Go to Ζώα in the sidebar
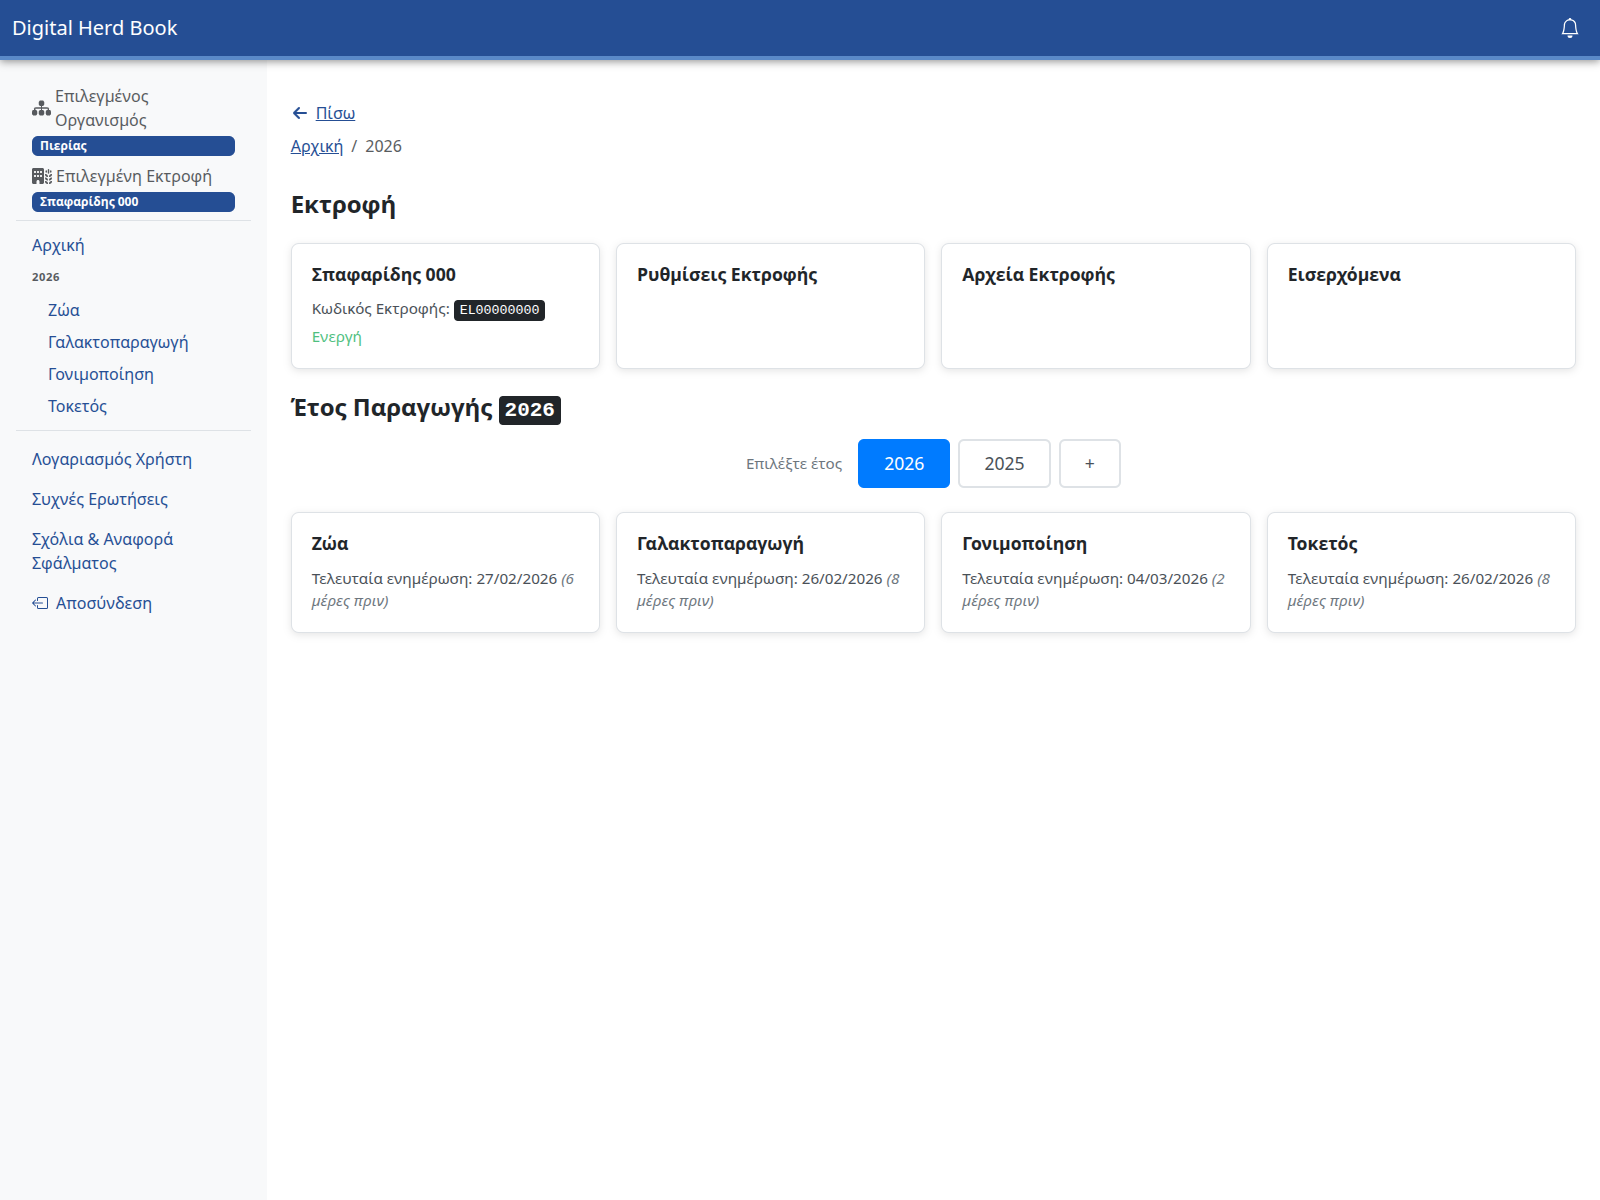This screenshot has width=1600, height=1200. pyautogui.click(x=64, y=310)
